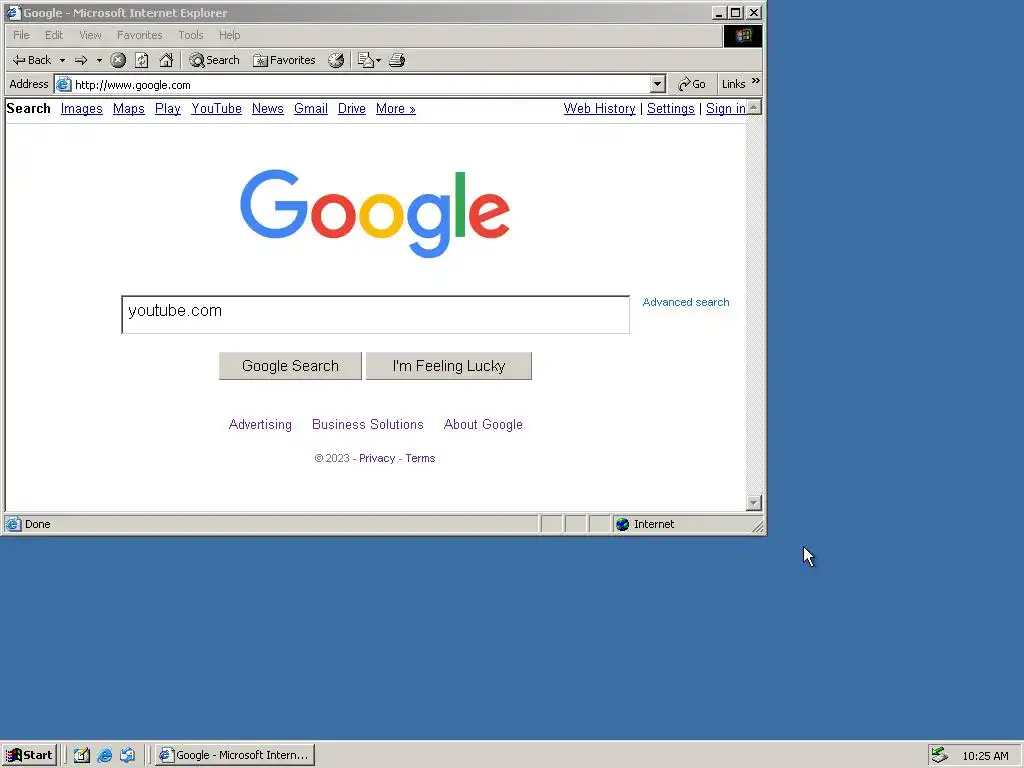1024x768 pixels.
Task: Click the Go button beside address
Action: [x=692, y=84]
